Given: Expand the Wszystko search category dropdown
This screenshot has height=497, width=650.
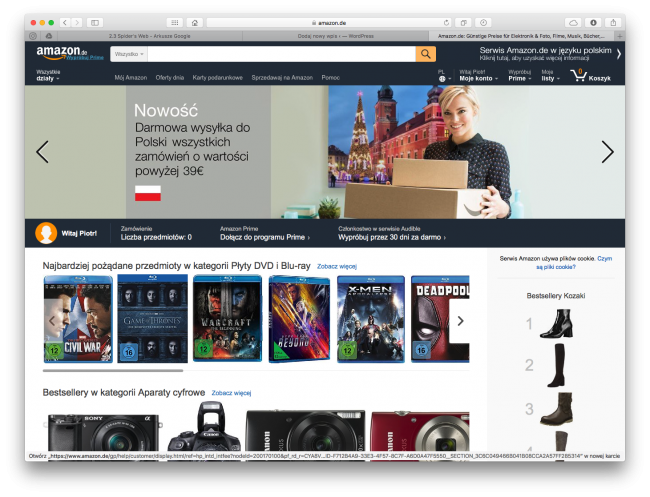Looking at the screenshot, I should pos(129,54).
